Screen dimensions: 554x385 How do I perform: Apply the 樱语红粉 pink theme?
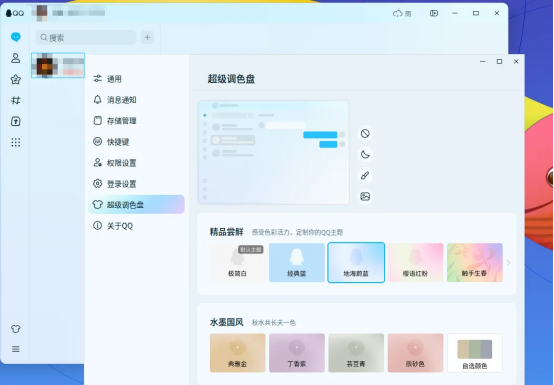coord(416,262)
